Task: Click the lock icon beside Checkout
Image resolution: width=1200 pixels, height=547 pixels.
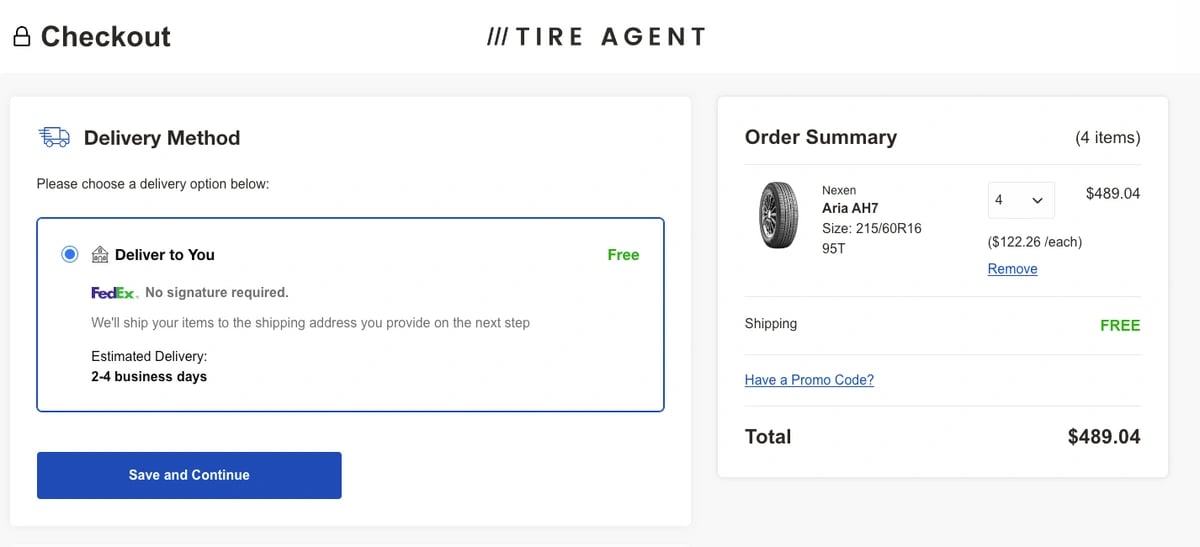Action: coord(22,38)
